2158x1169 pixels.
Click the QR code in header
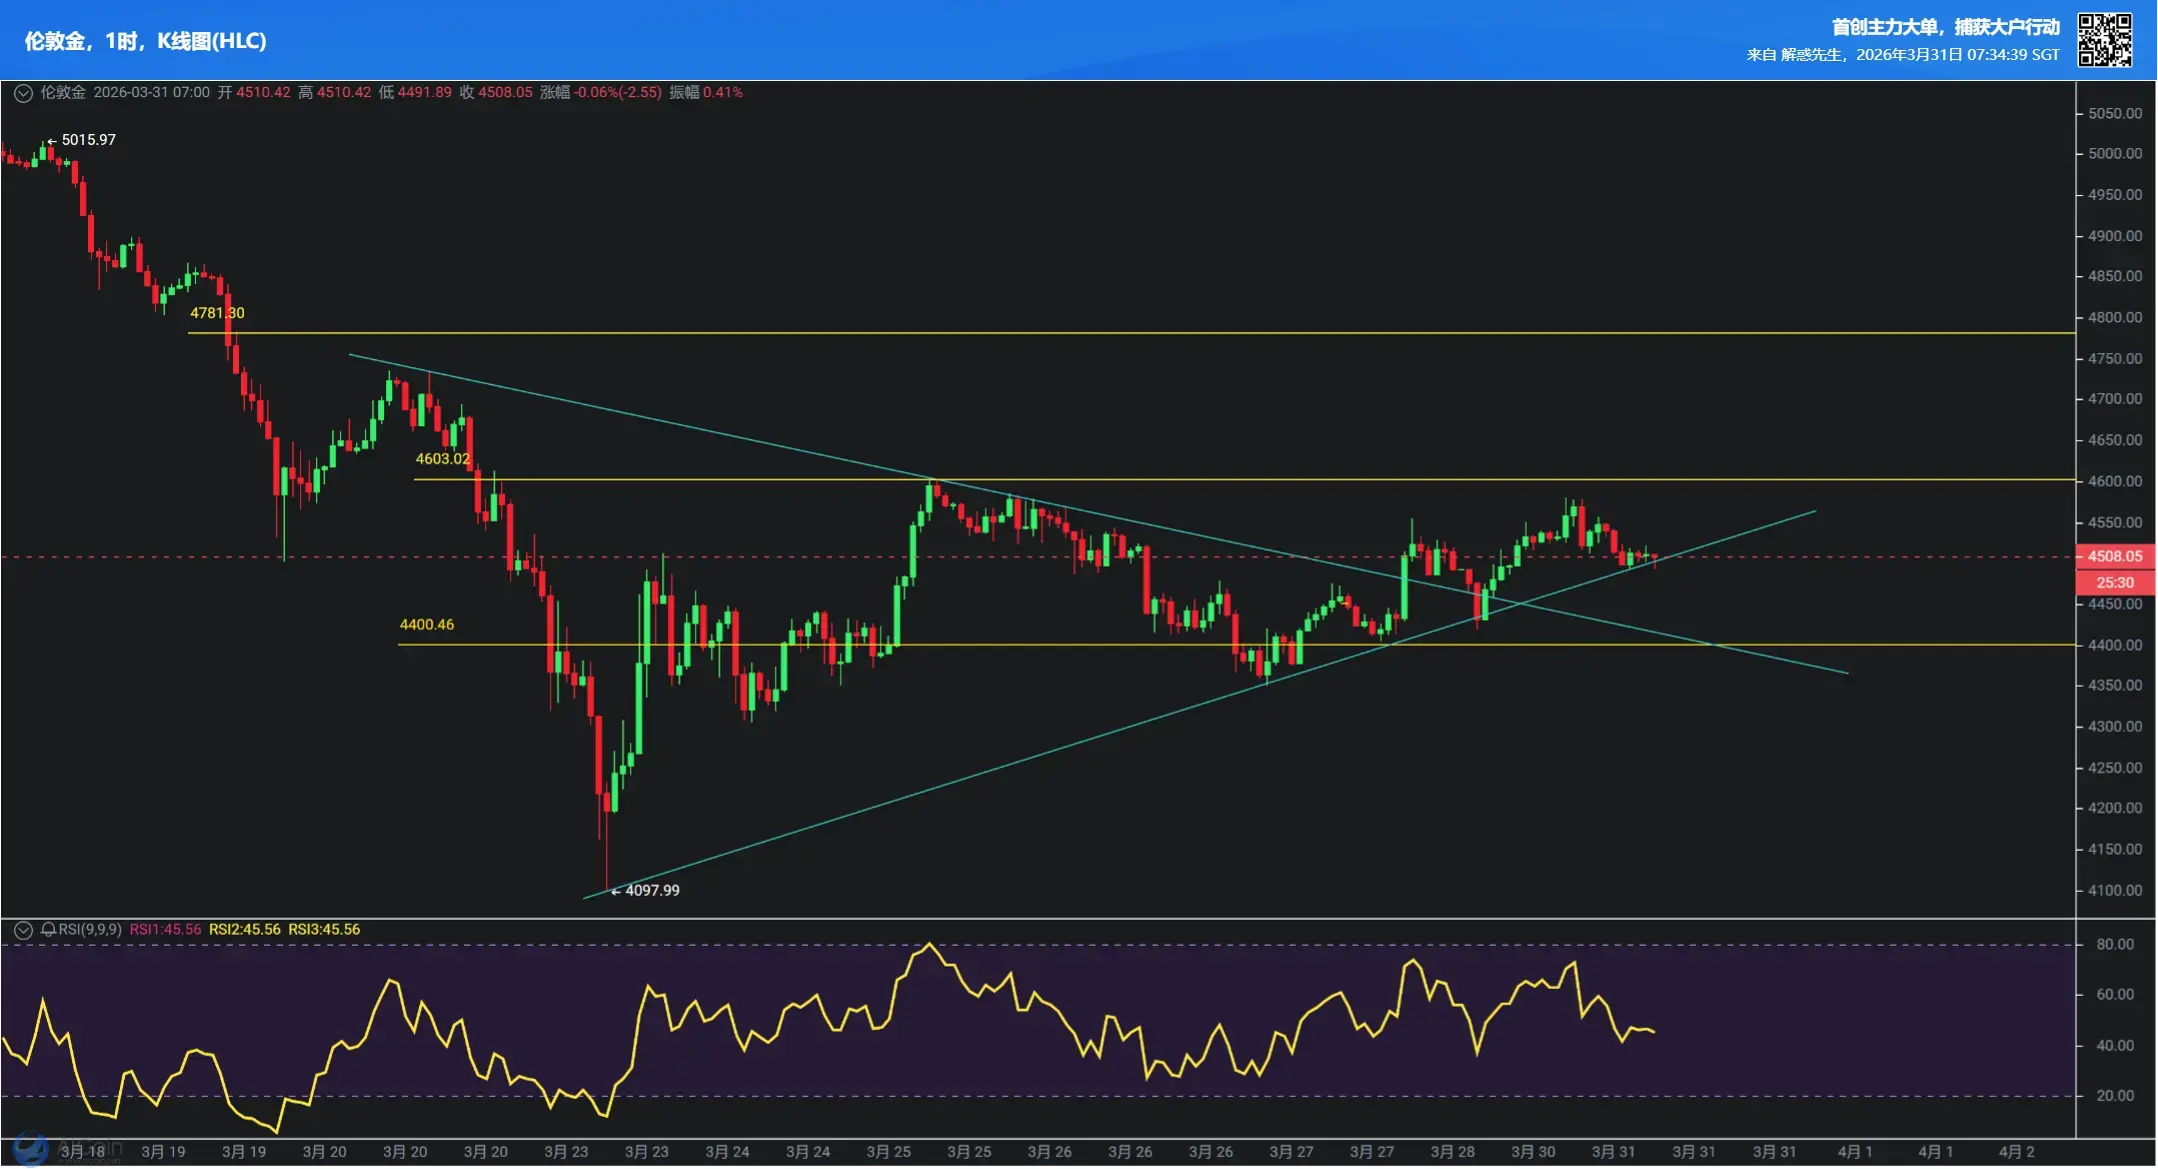2104,40
